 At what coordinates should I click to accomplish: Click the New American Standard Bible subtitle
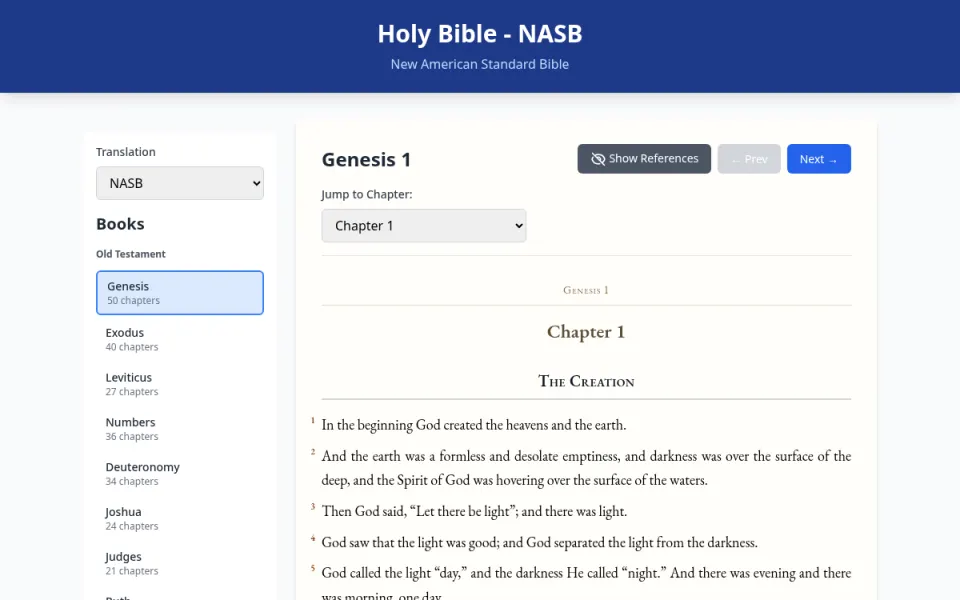click(x=479, y=64)
